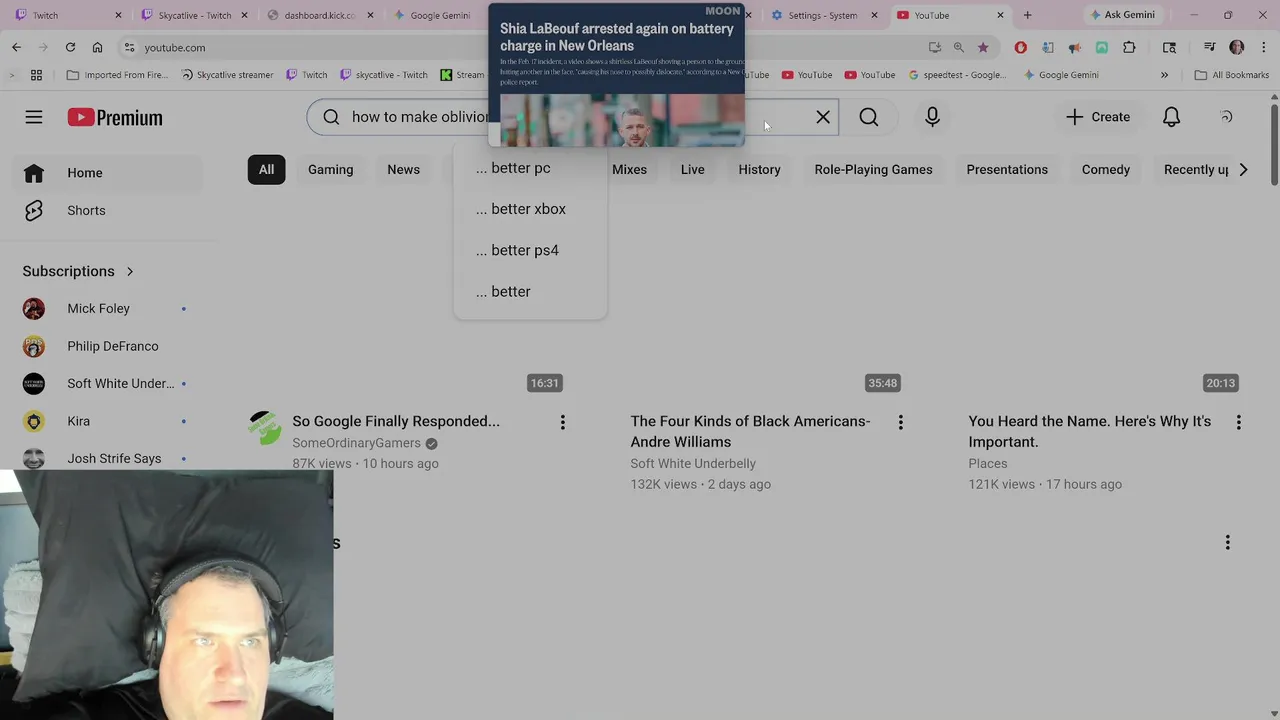Select the Role-Playing Games chip
1280x720 pixels.
(873, 169)
